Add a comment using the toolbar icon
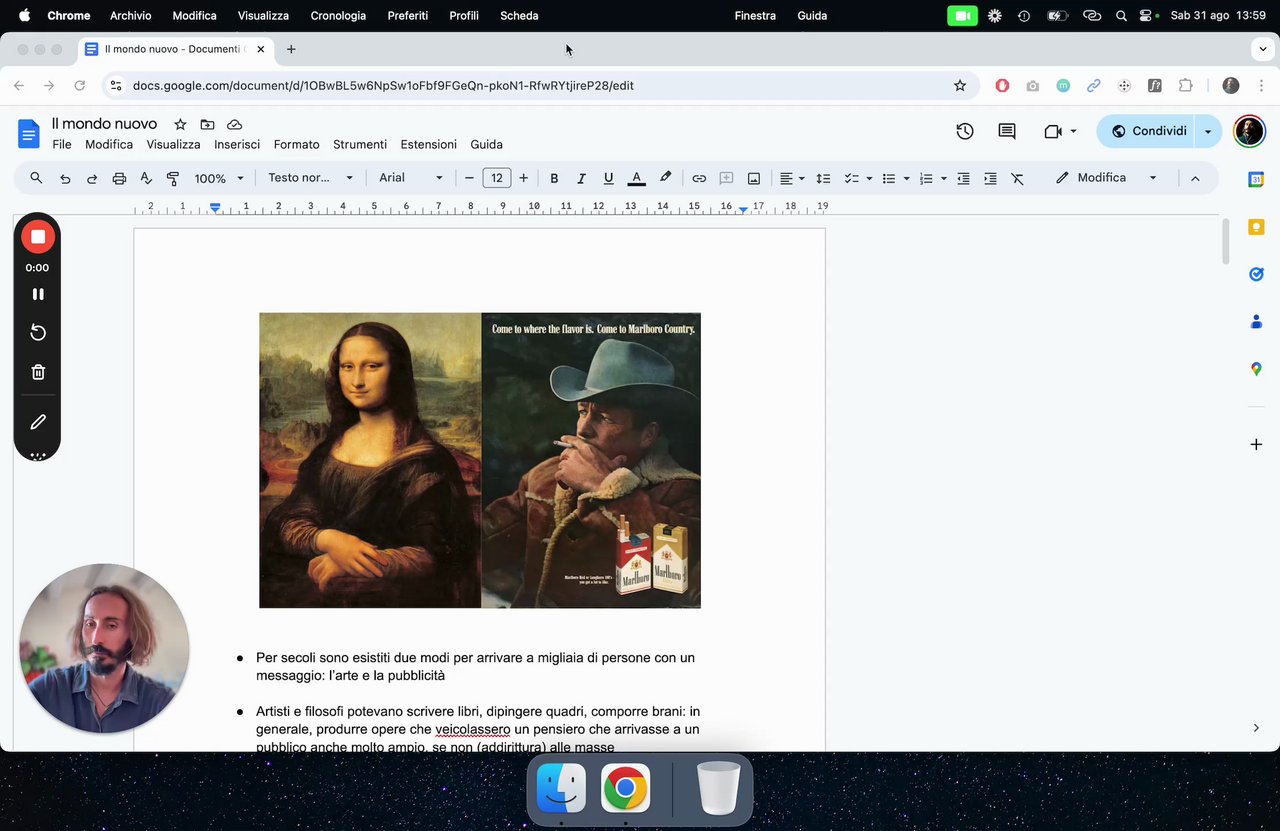1280x831 pixels. [726, 178]
